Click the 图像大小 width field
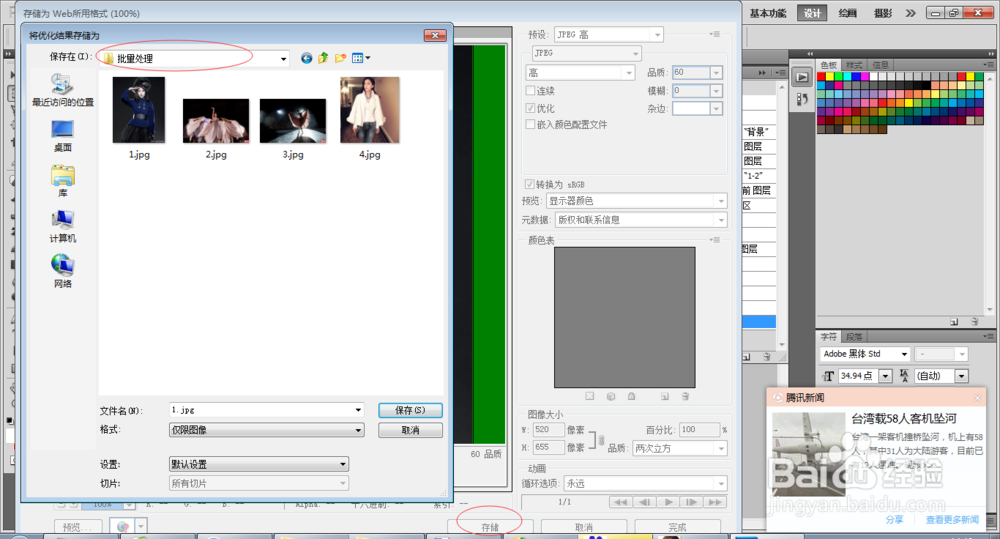1000x539 pixels. click(548, 430)
